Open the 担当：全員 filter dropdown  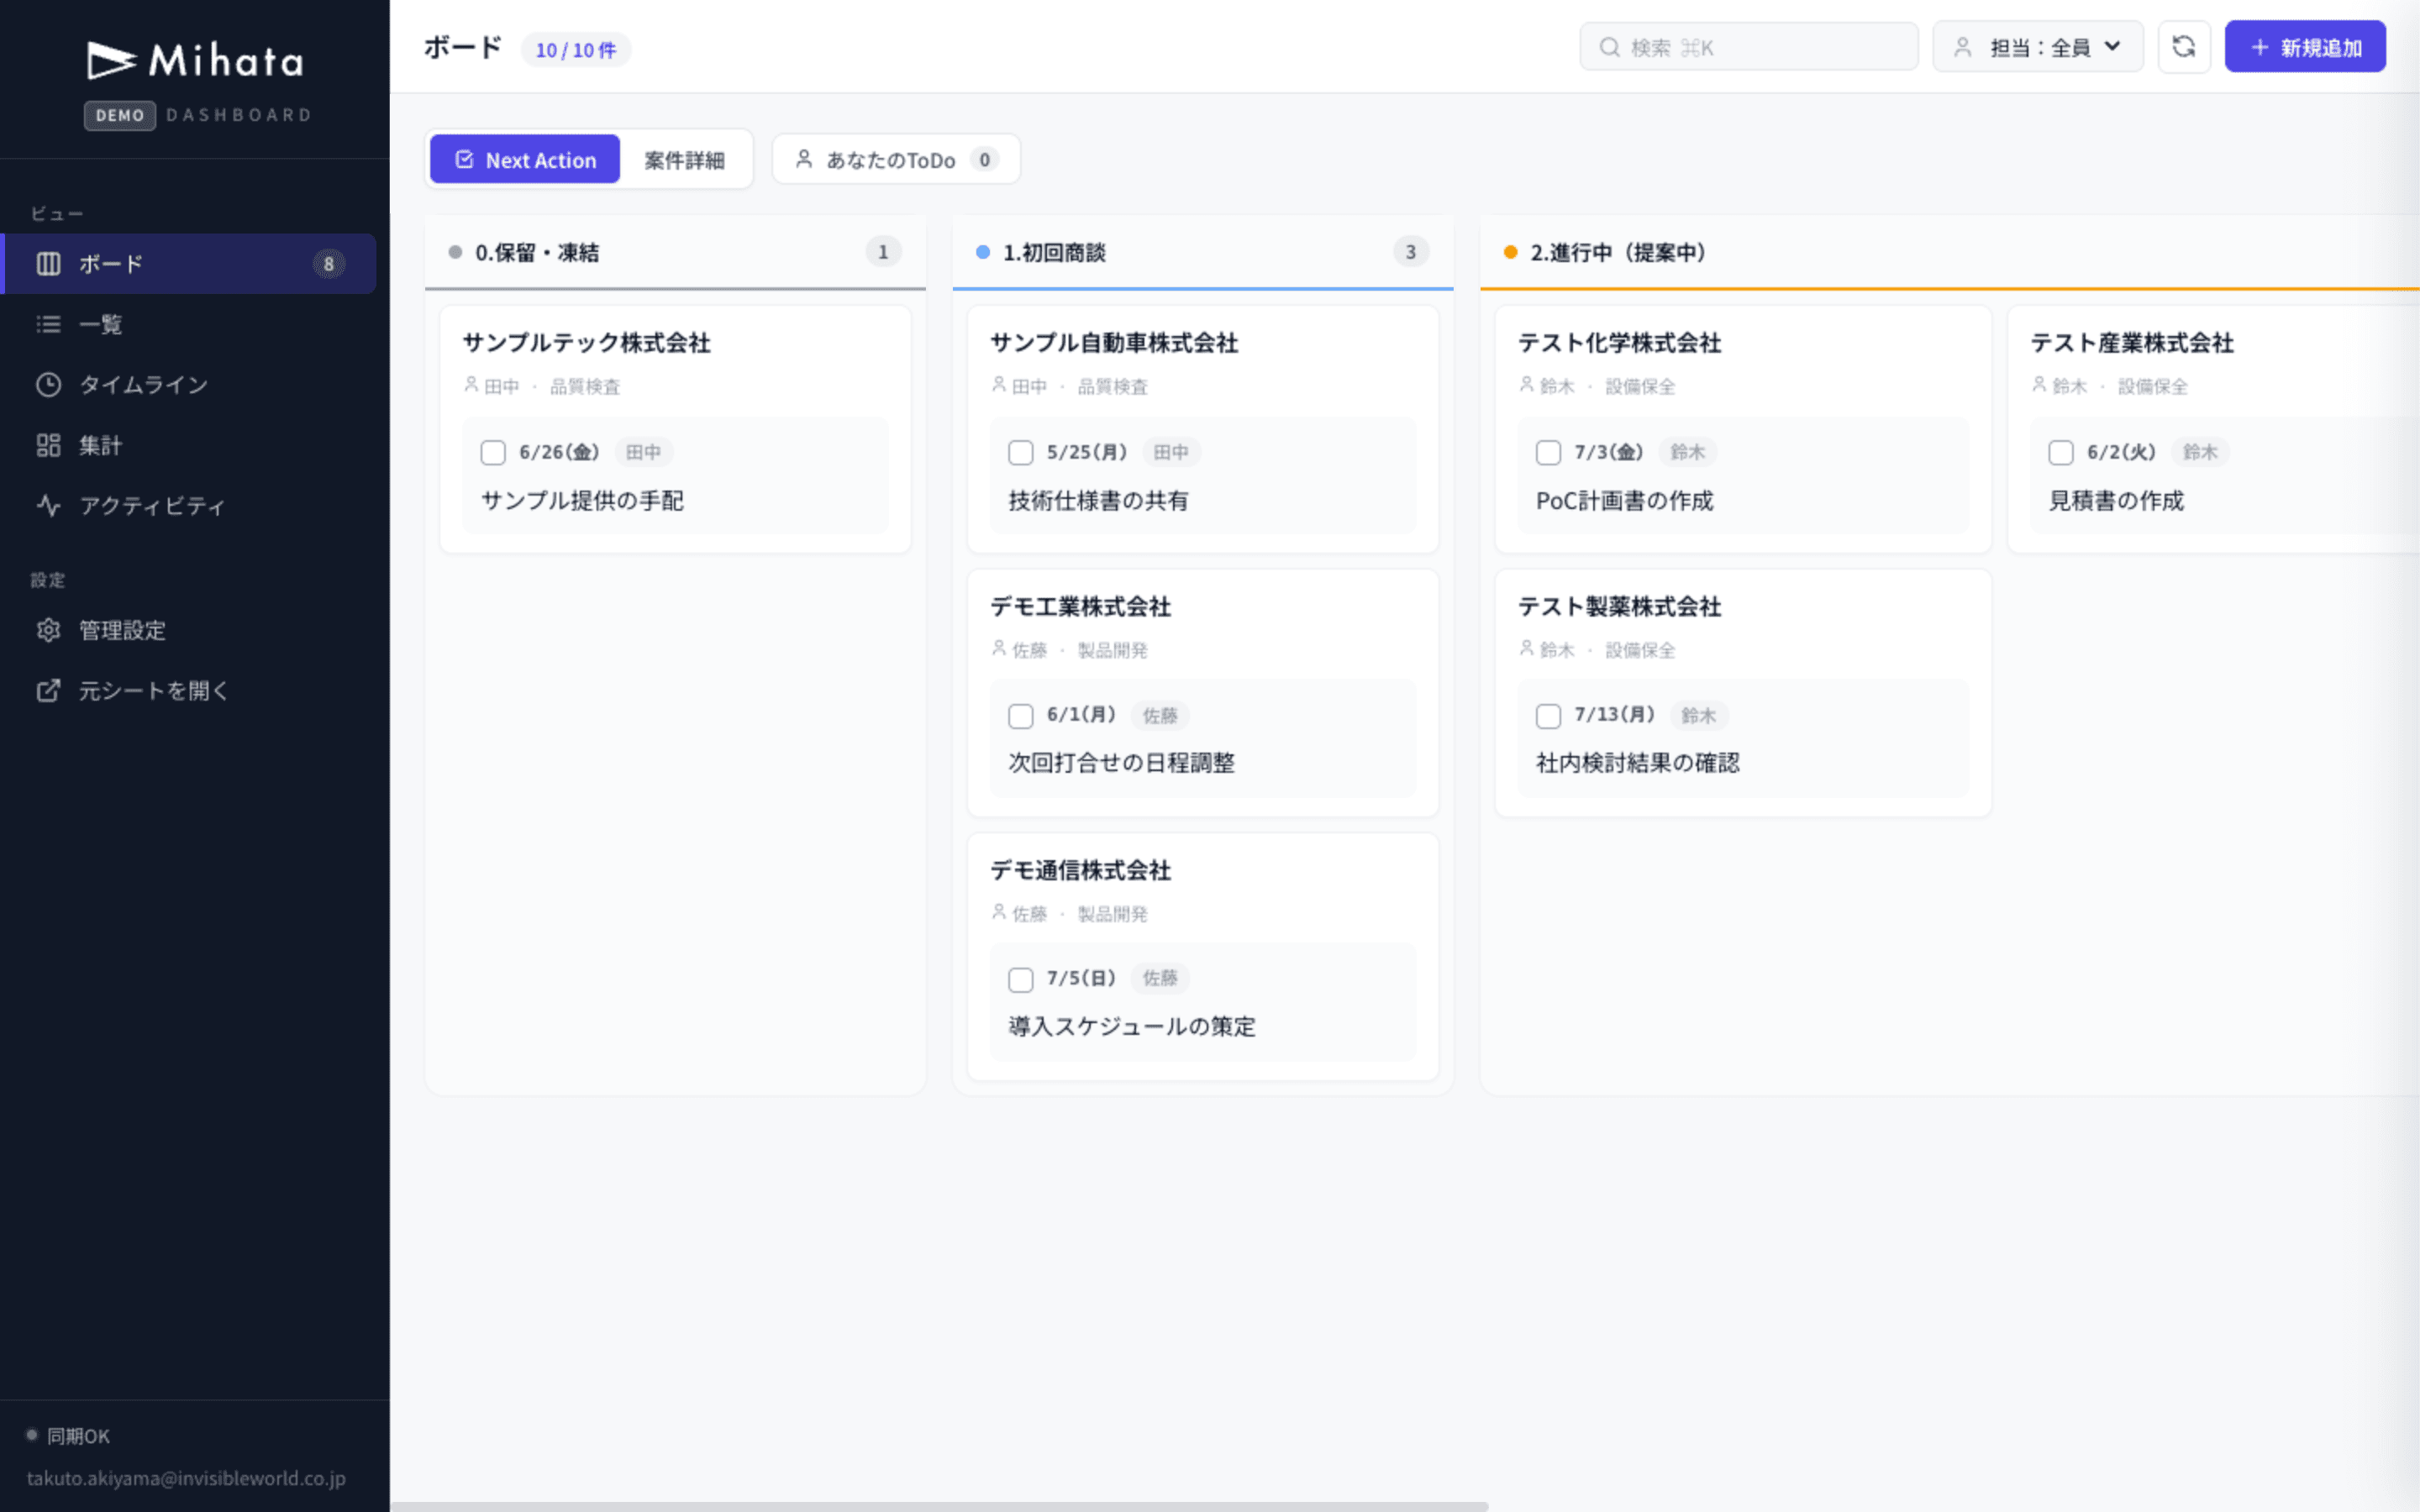point(2038,47)
